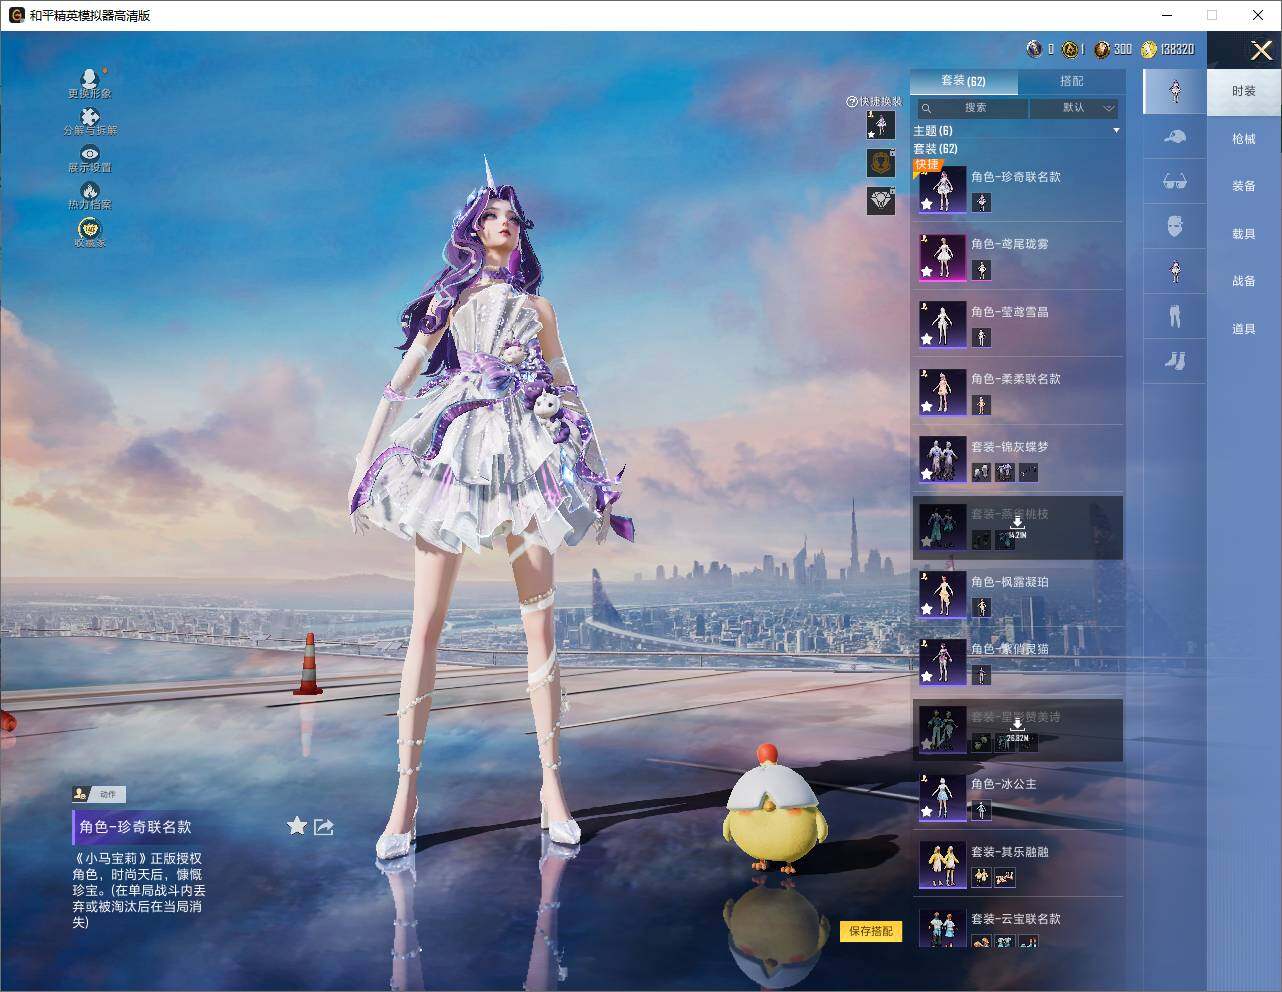This screenshot has width=1282, height=992.
Task: Click the 套装-锦灰蝶梦 outfit name text
Action: (1009, 447)
